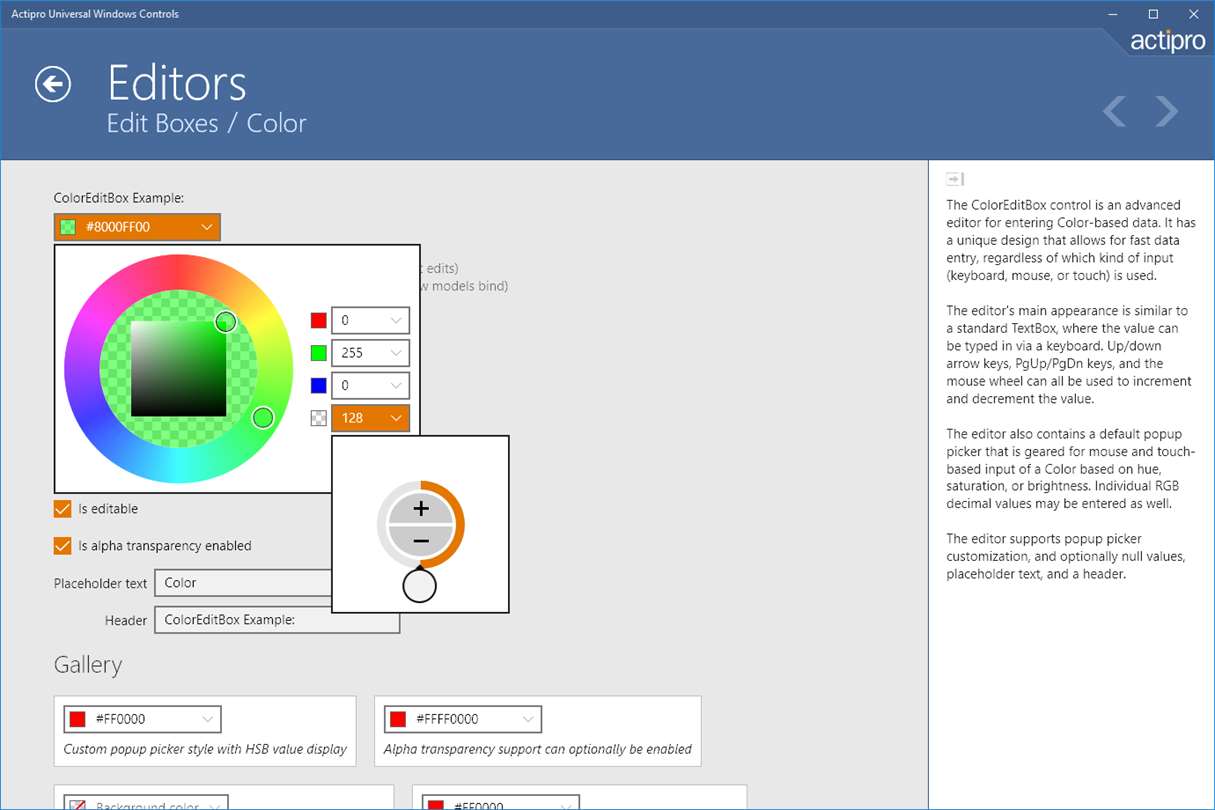Open the gallery #FFFF0000 alpha dropdown
1215x810 pixels.
[x=528, y=719]
